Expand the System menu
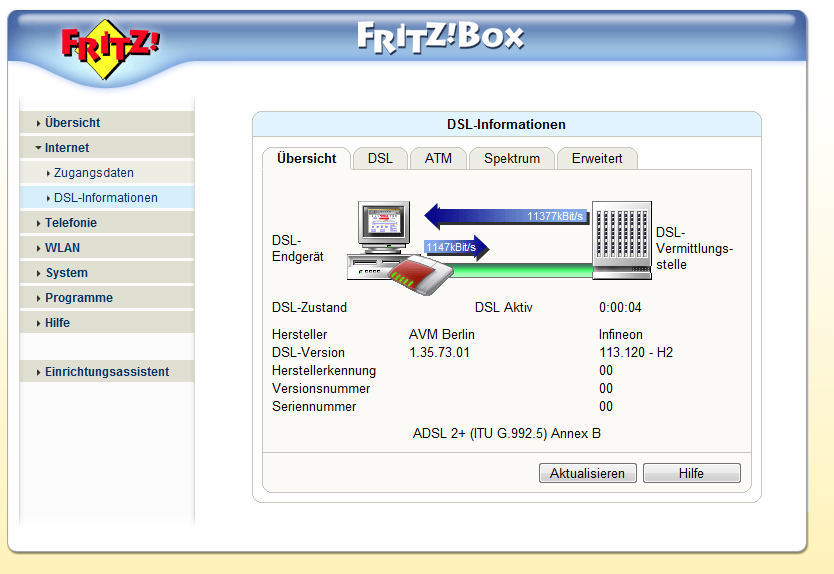Viewport: 834px width, 574px height. (x=107, y=273)
